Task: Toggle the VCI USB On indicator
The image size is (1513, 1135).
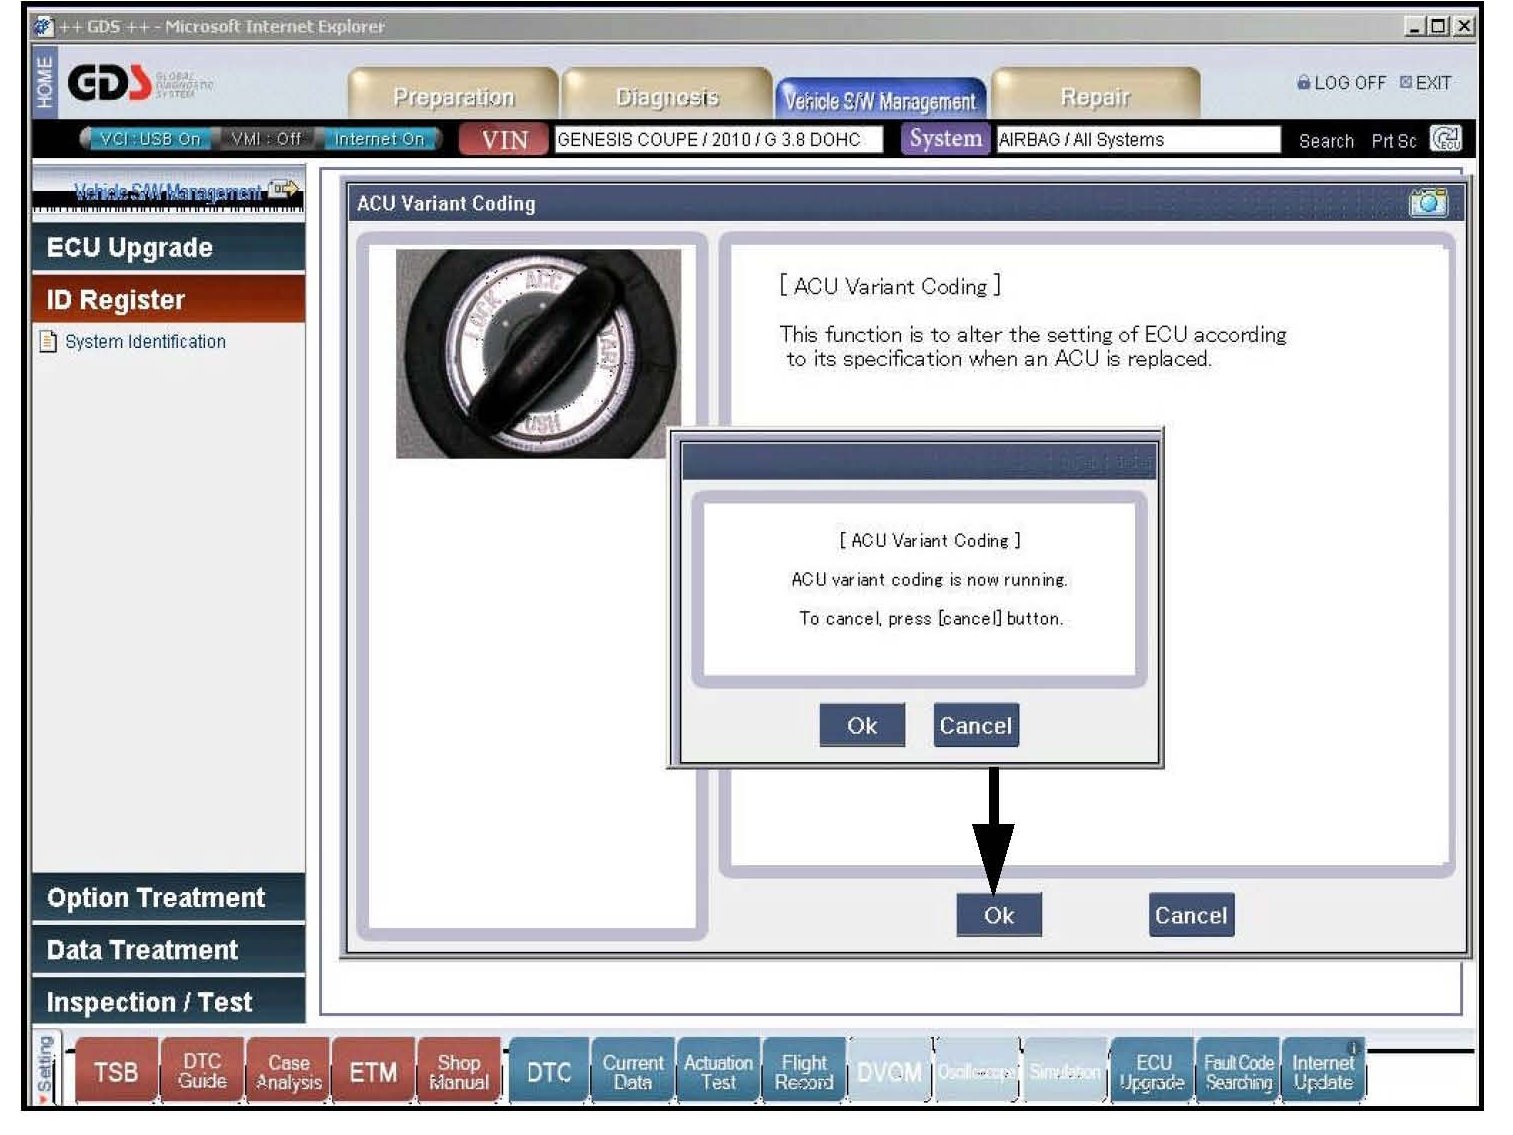Action: [x=148, y=139]
